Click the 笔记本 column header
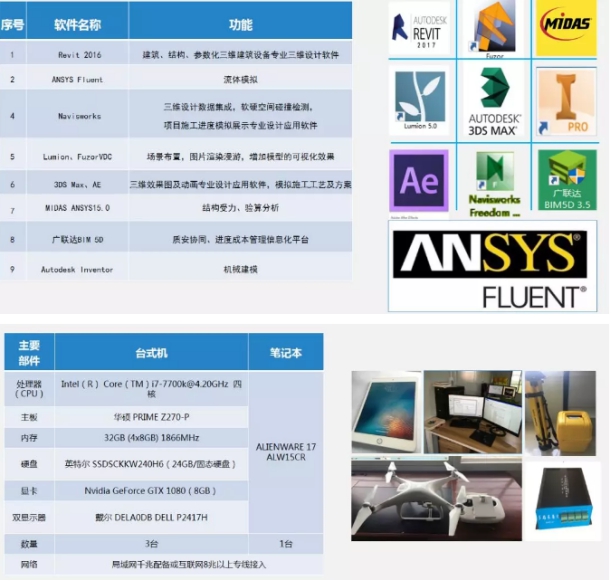This screenshot has height=581, width=611. pos(286,352)
